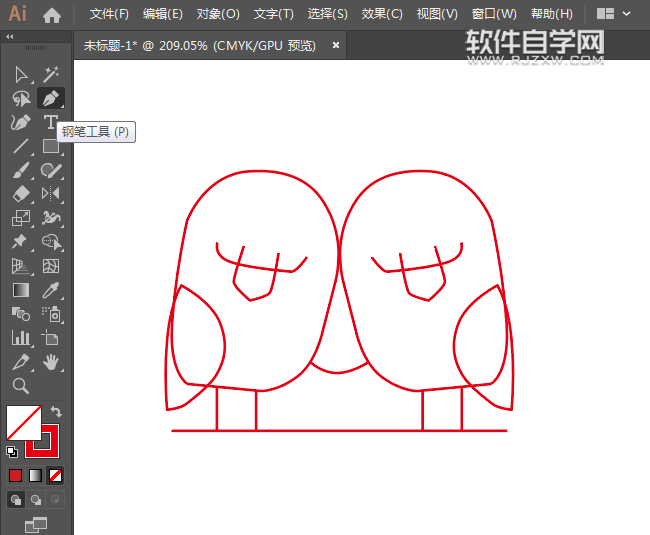
Task: Select the Slice tool
Action: coord(21,362)
